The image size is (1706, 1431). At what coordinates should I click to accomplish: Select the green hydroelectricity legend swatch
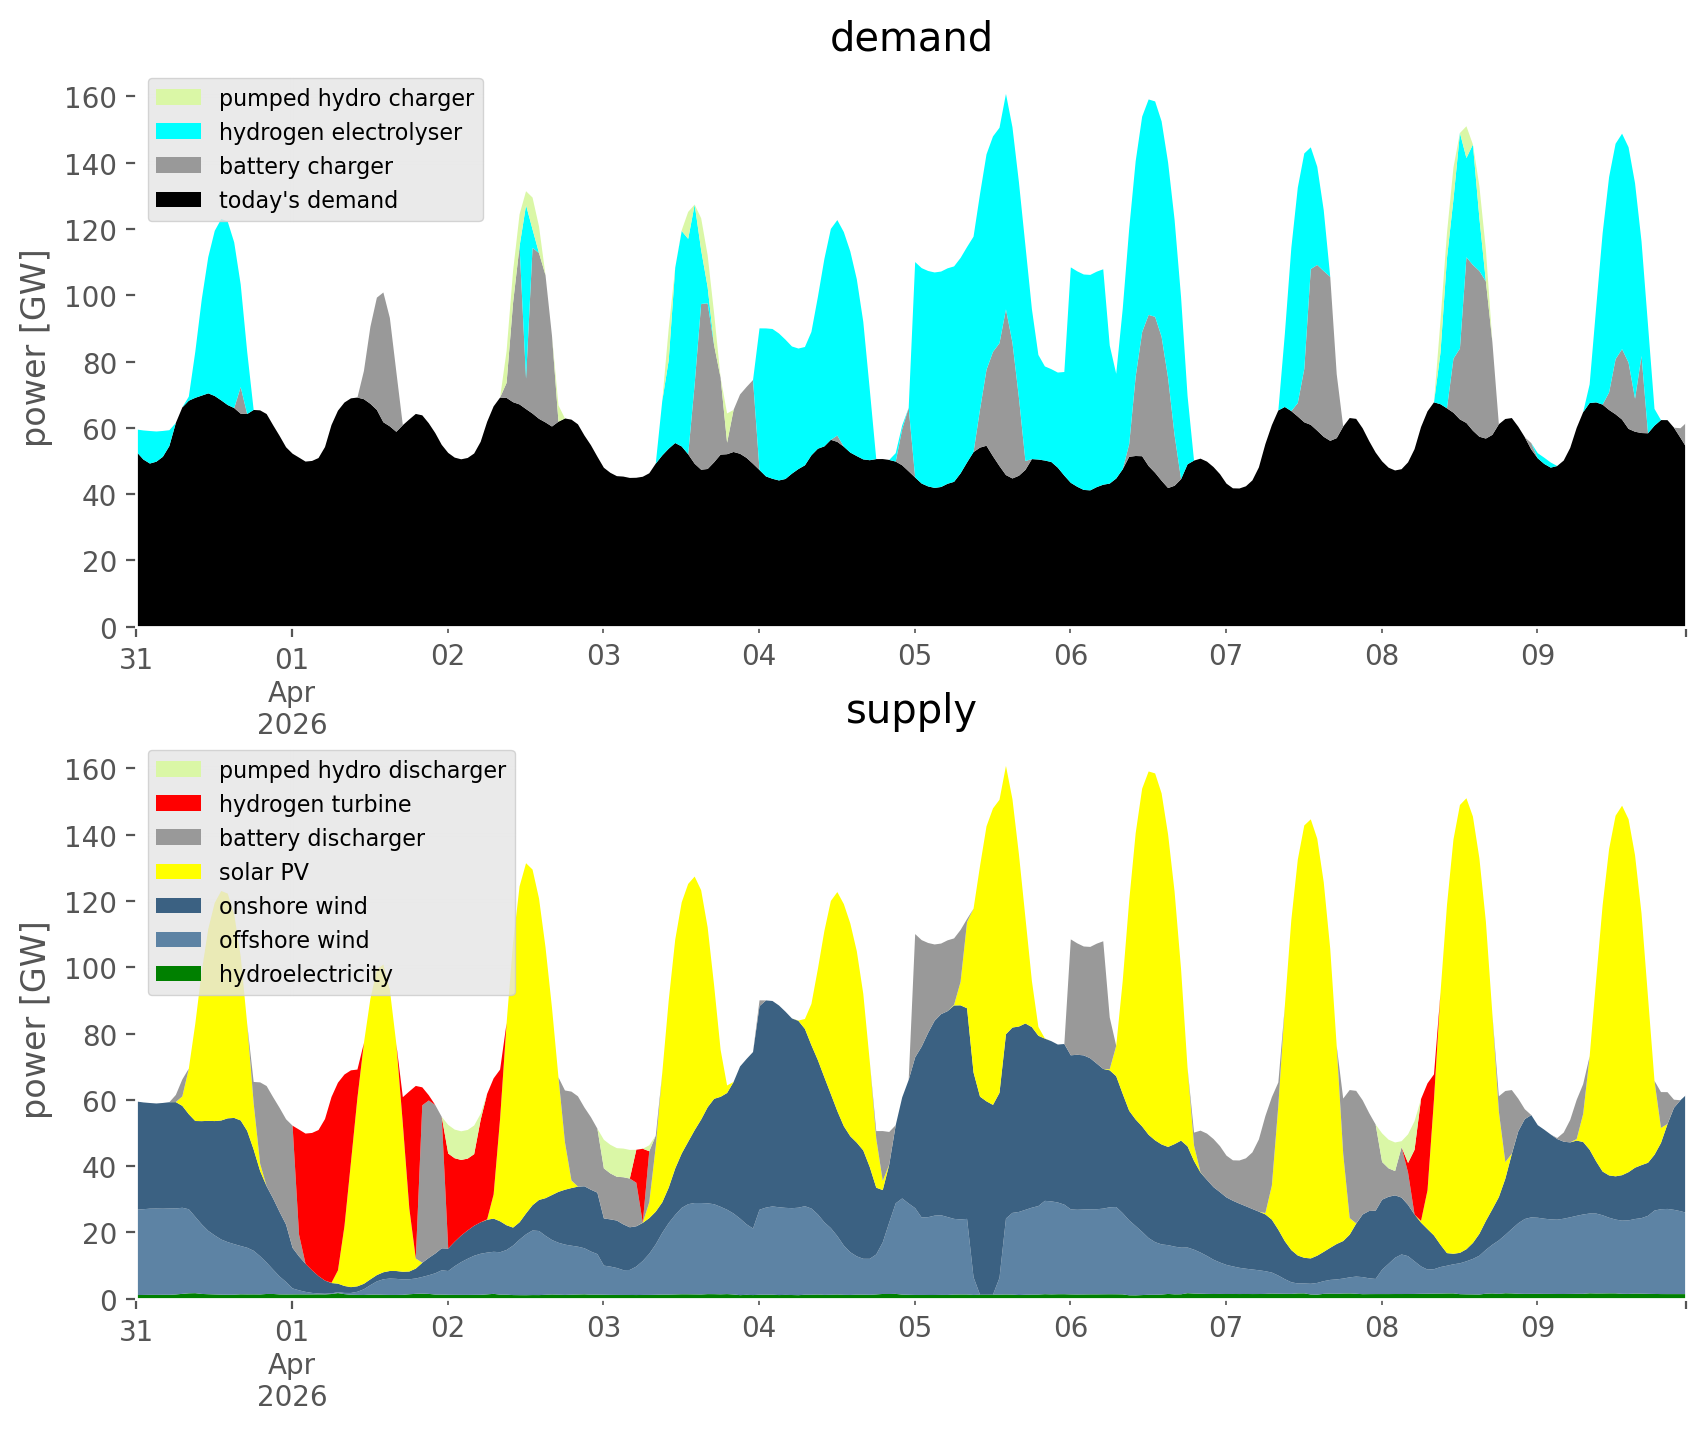pos(179,974)
